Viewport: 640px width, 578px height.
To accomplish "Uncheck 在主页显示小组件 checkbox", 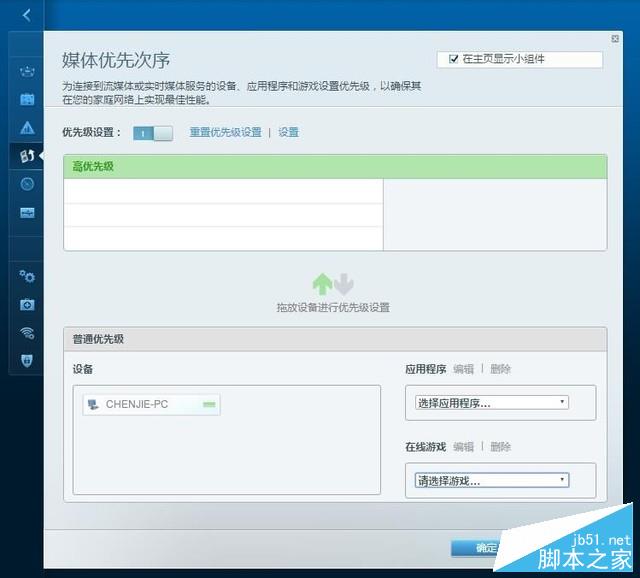I will click(453, 59).
